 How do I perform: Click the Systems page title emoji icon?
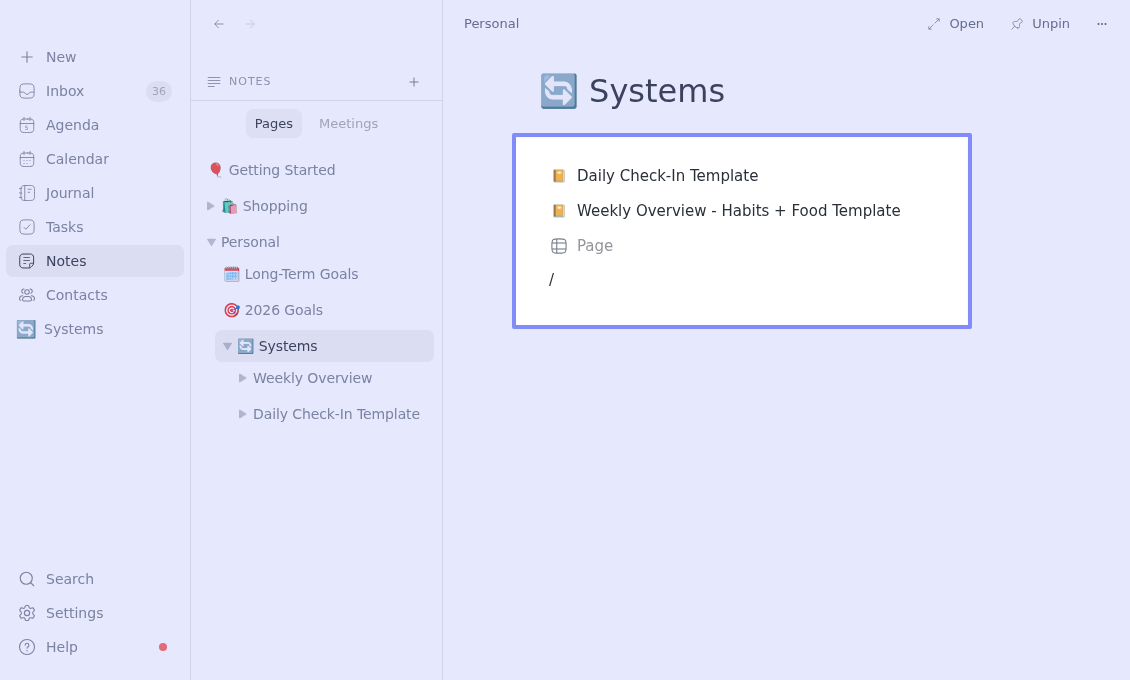pos(558,91)
